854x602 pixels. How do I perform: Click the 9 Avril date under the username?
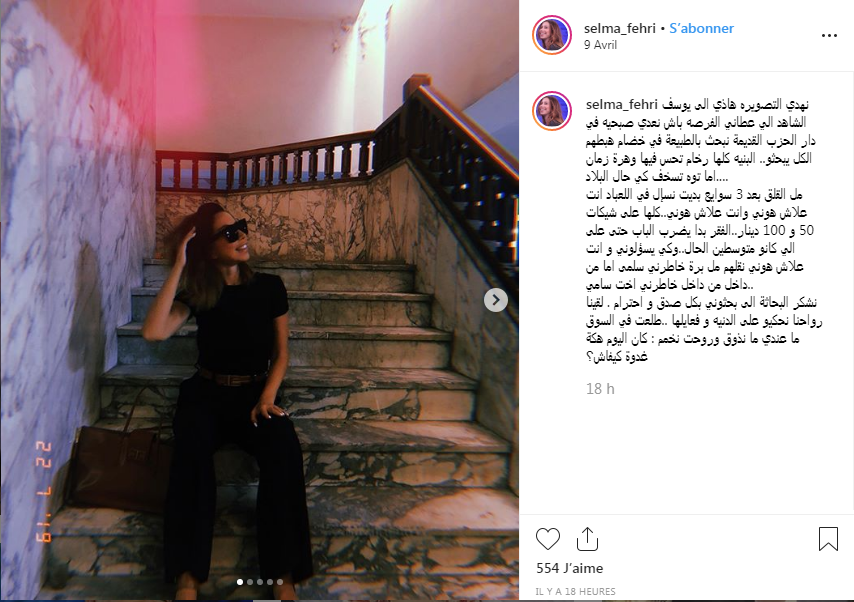tap(600, 45)
